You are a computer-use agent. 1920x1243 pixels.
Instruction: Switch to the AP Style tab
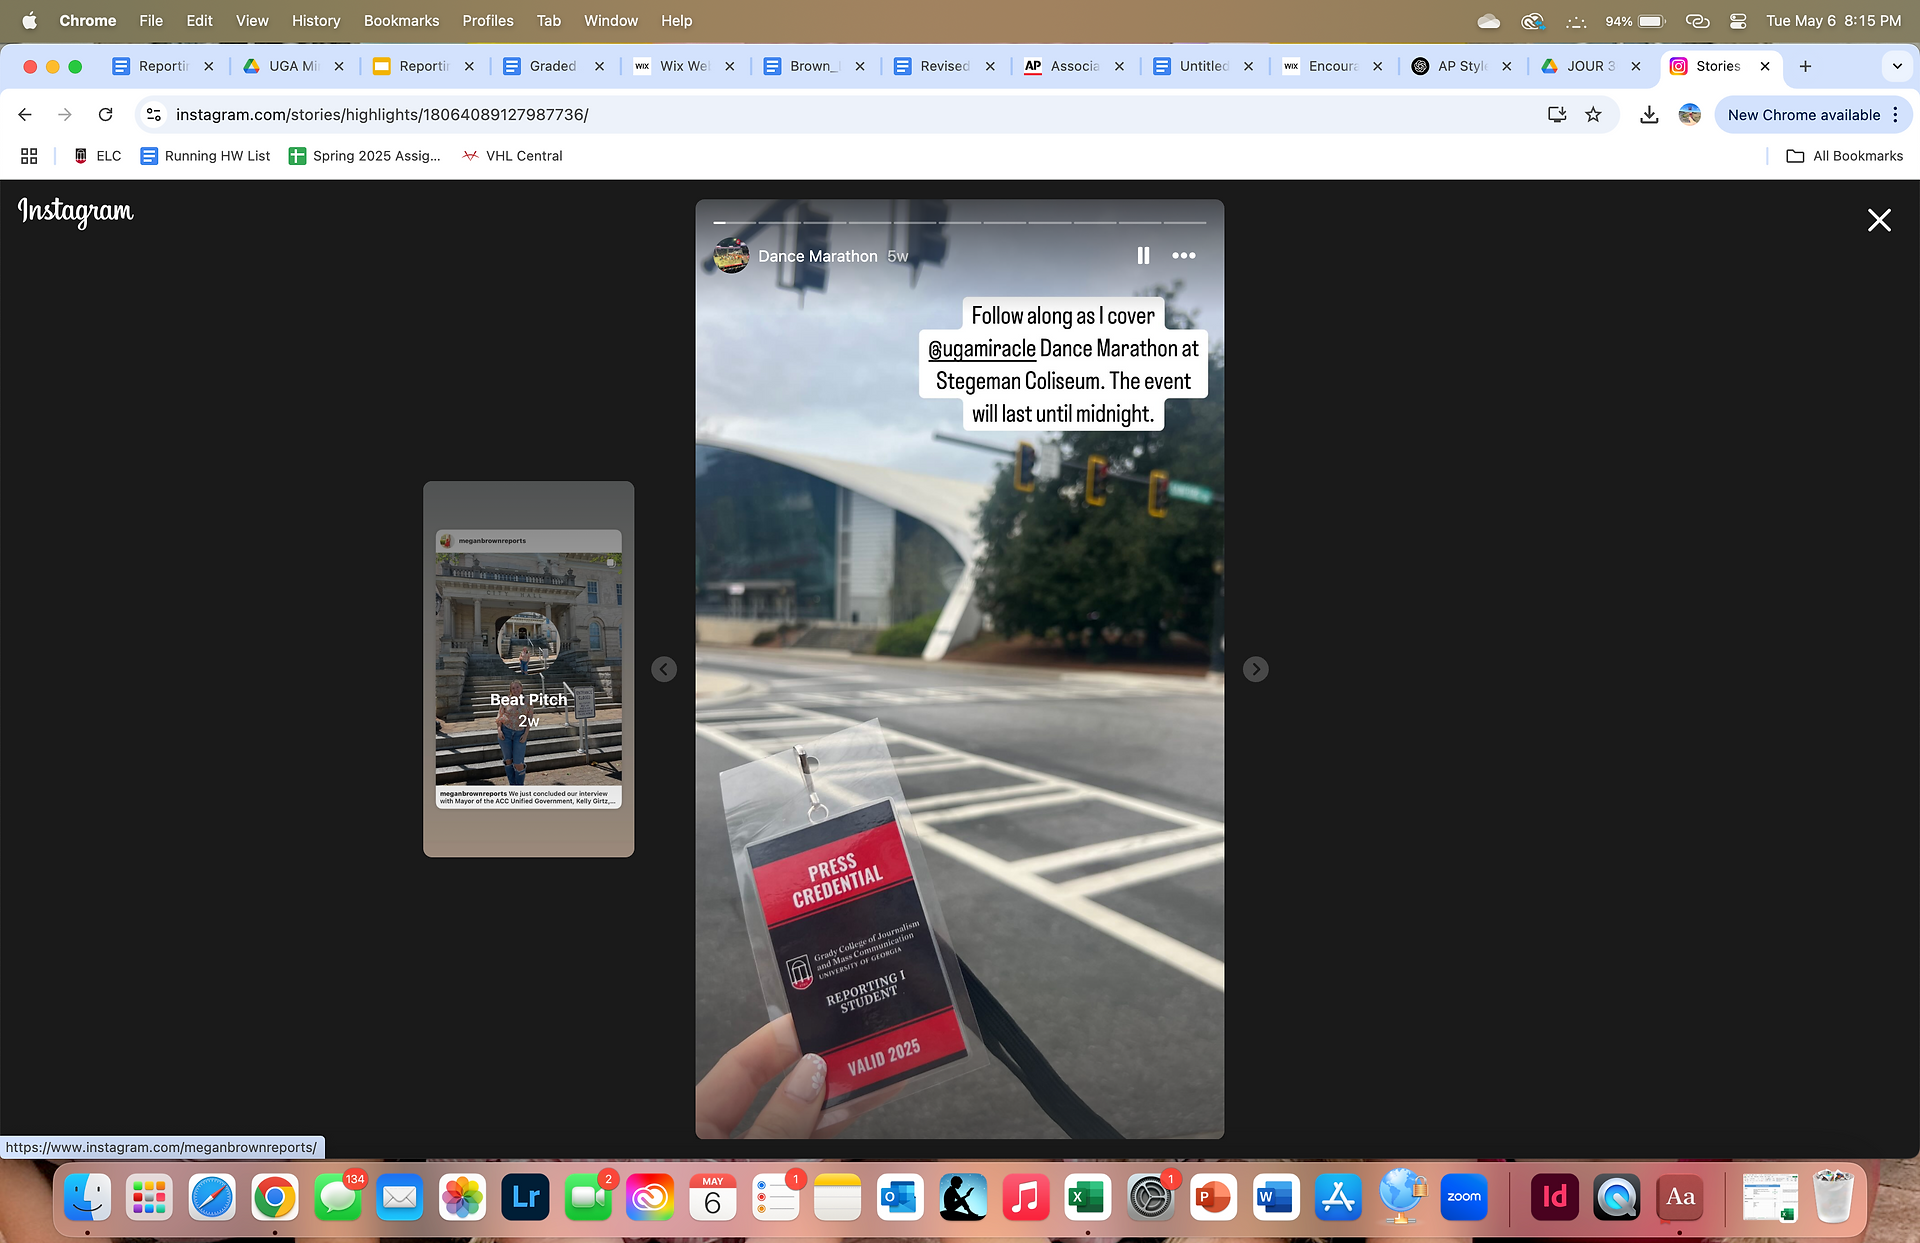1461,66
